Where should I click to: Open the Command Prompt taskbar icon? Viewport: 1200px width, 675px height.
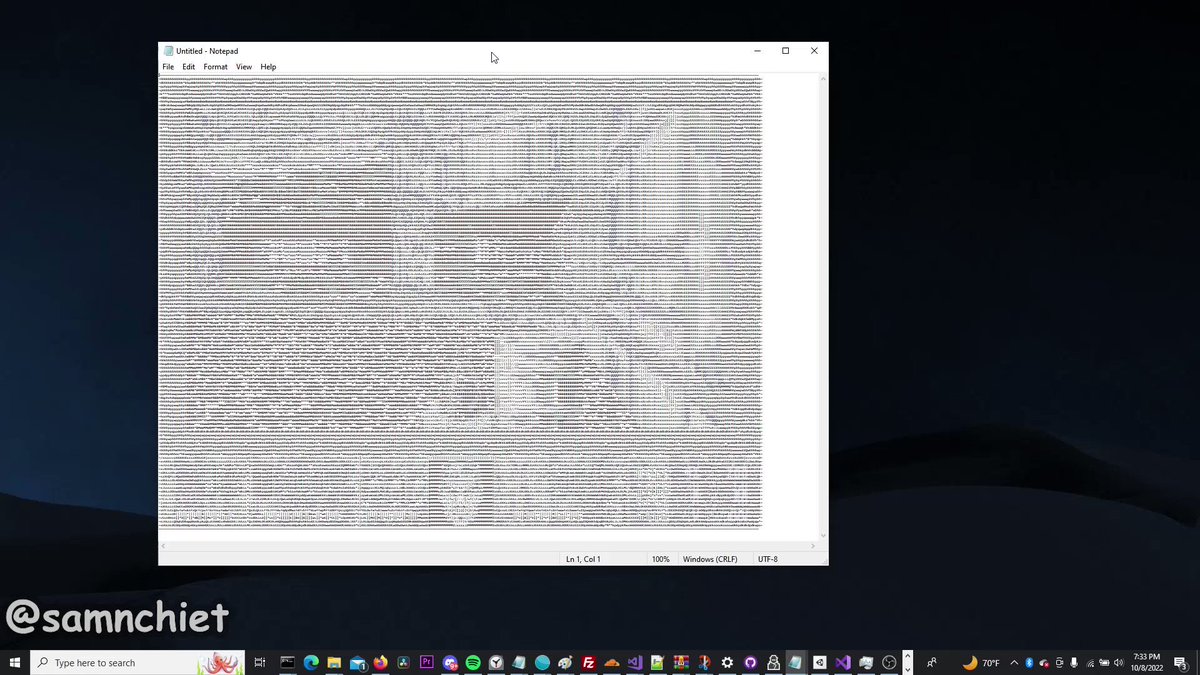tap(287, 662)
